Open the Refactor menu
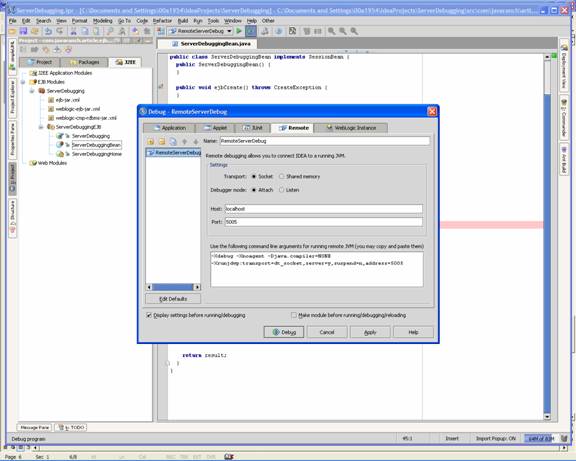Image resolution: width=576 pixels, height=461 pixels. tap(162, 21)
